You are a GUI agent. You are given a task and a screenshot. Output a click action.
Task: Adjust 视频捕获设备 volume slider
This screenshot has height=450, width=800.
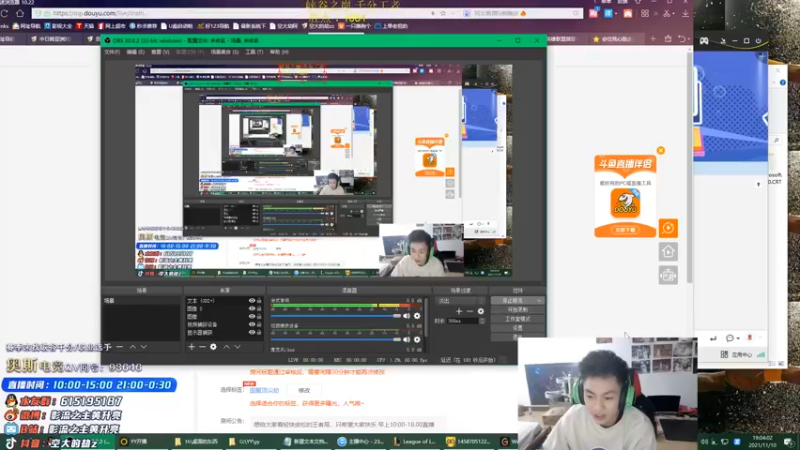pyautogui.click(x=336, y=339)
